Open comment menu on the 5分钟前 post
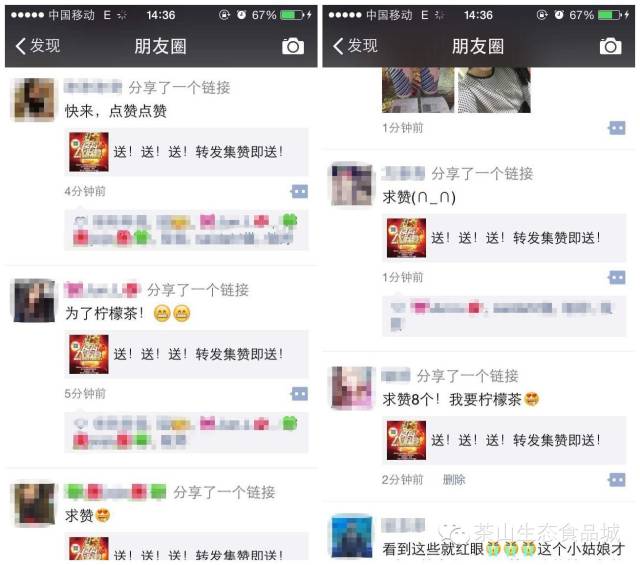 [300, 394]
